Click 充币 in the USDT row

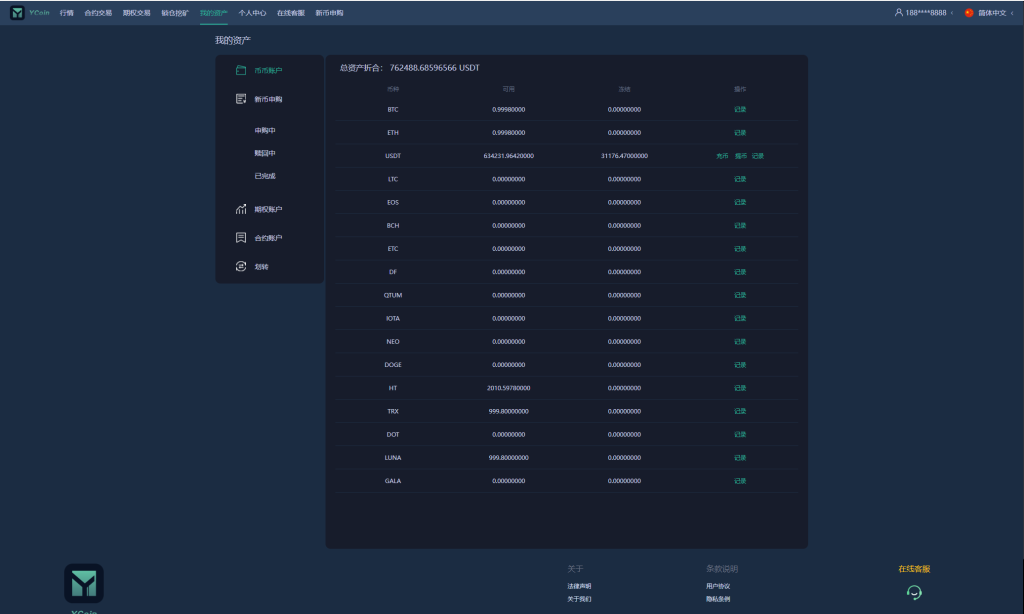point(722,156)
